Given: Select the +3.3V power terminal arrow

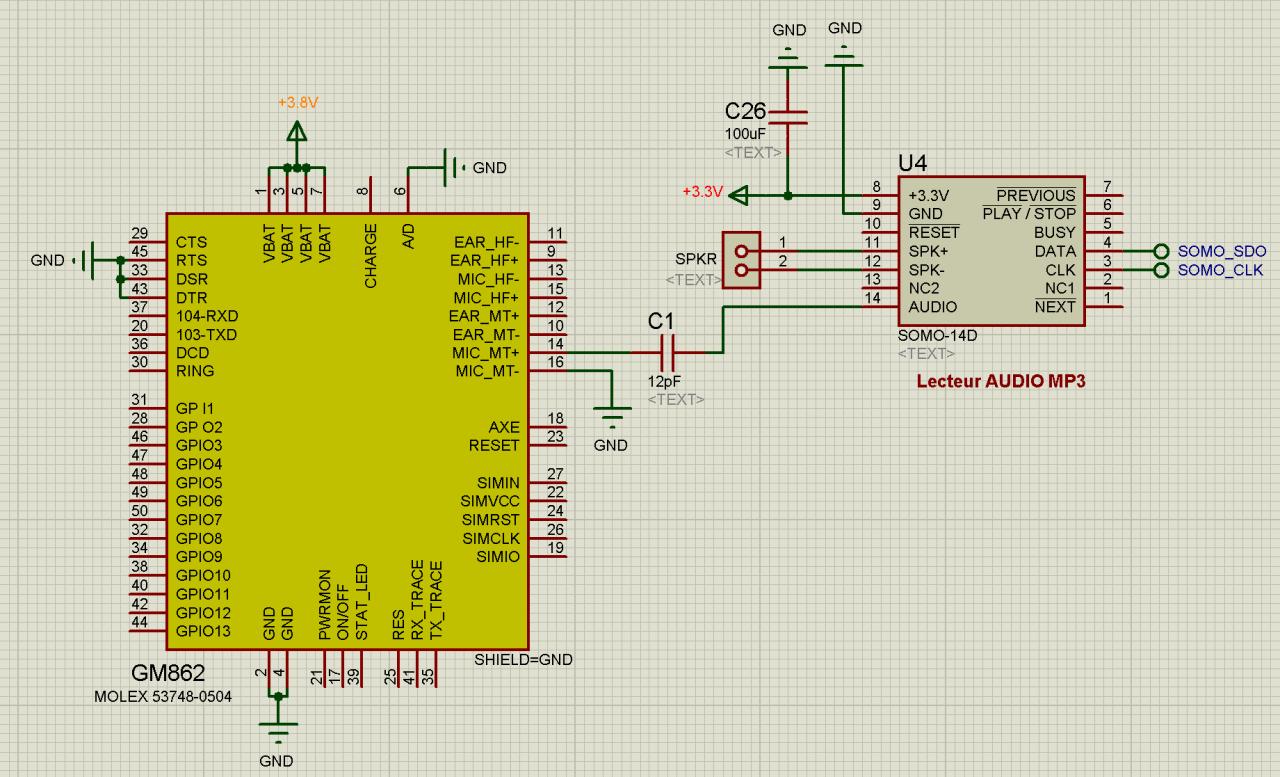Looking at the screenshot, I should tap(740, 194).
